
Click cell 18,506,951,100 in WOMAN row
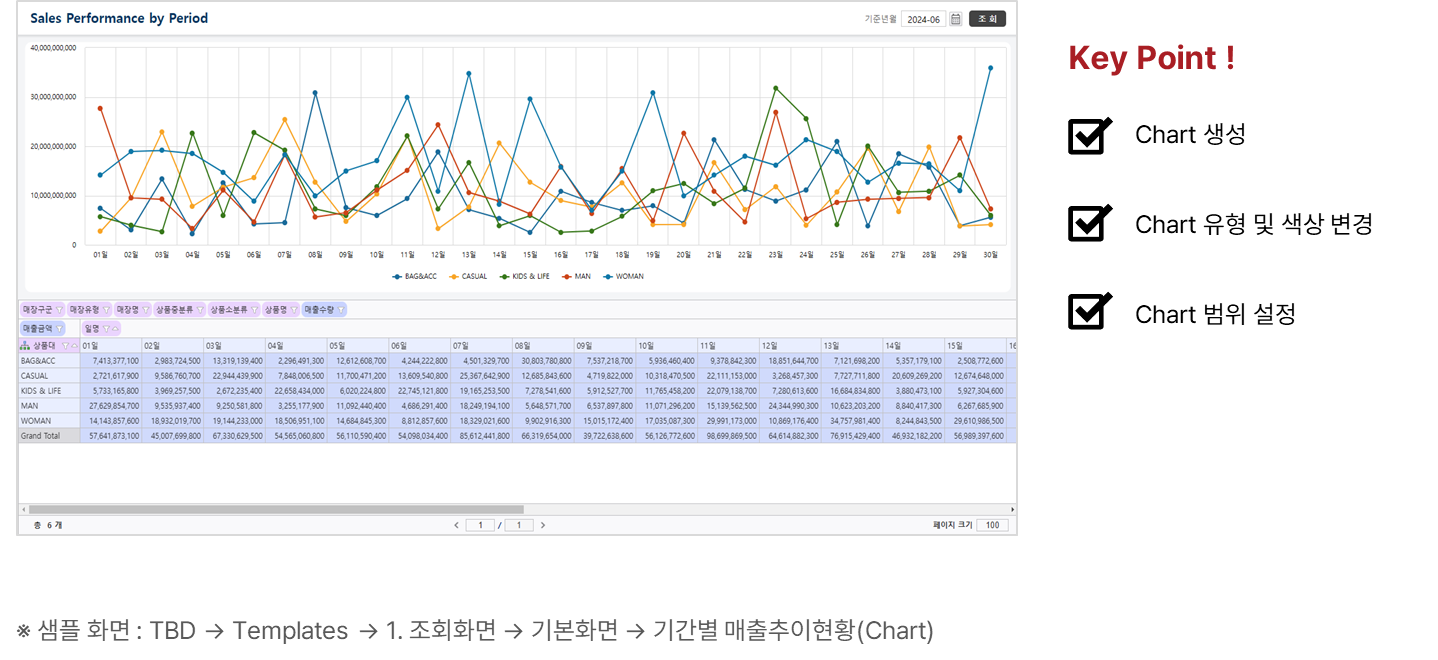pyautogui.click(x=296, y=421)
